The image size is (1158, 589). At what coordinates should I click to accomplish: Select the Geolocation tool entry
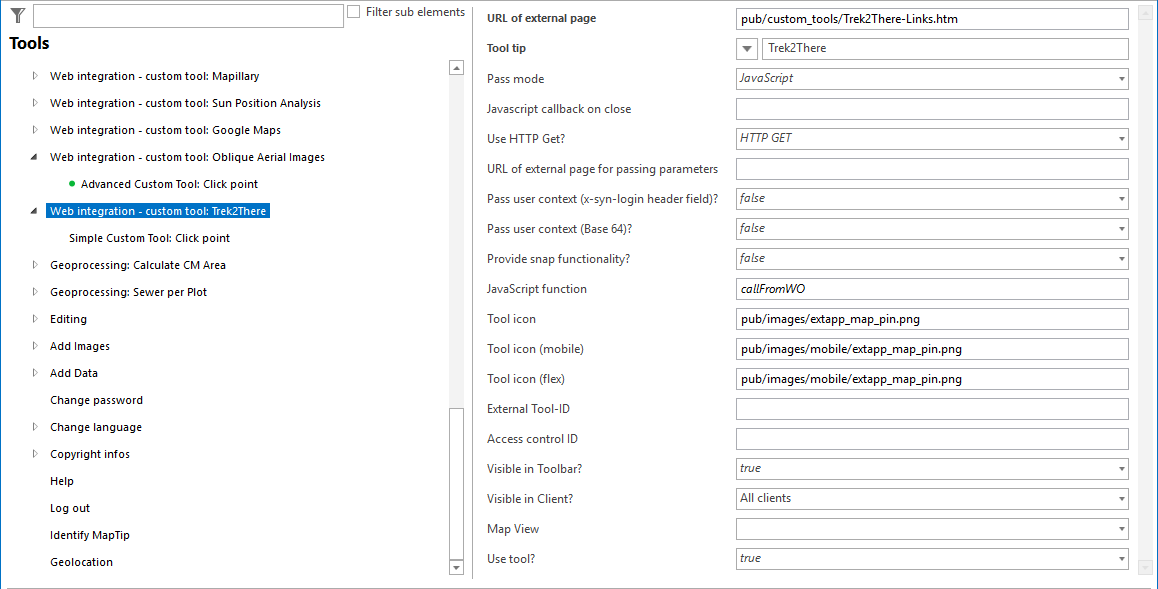point(81,562)
